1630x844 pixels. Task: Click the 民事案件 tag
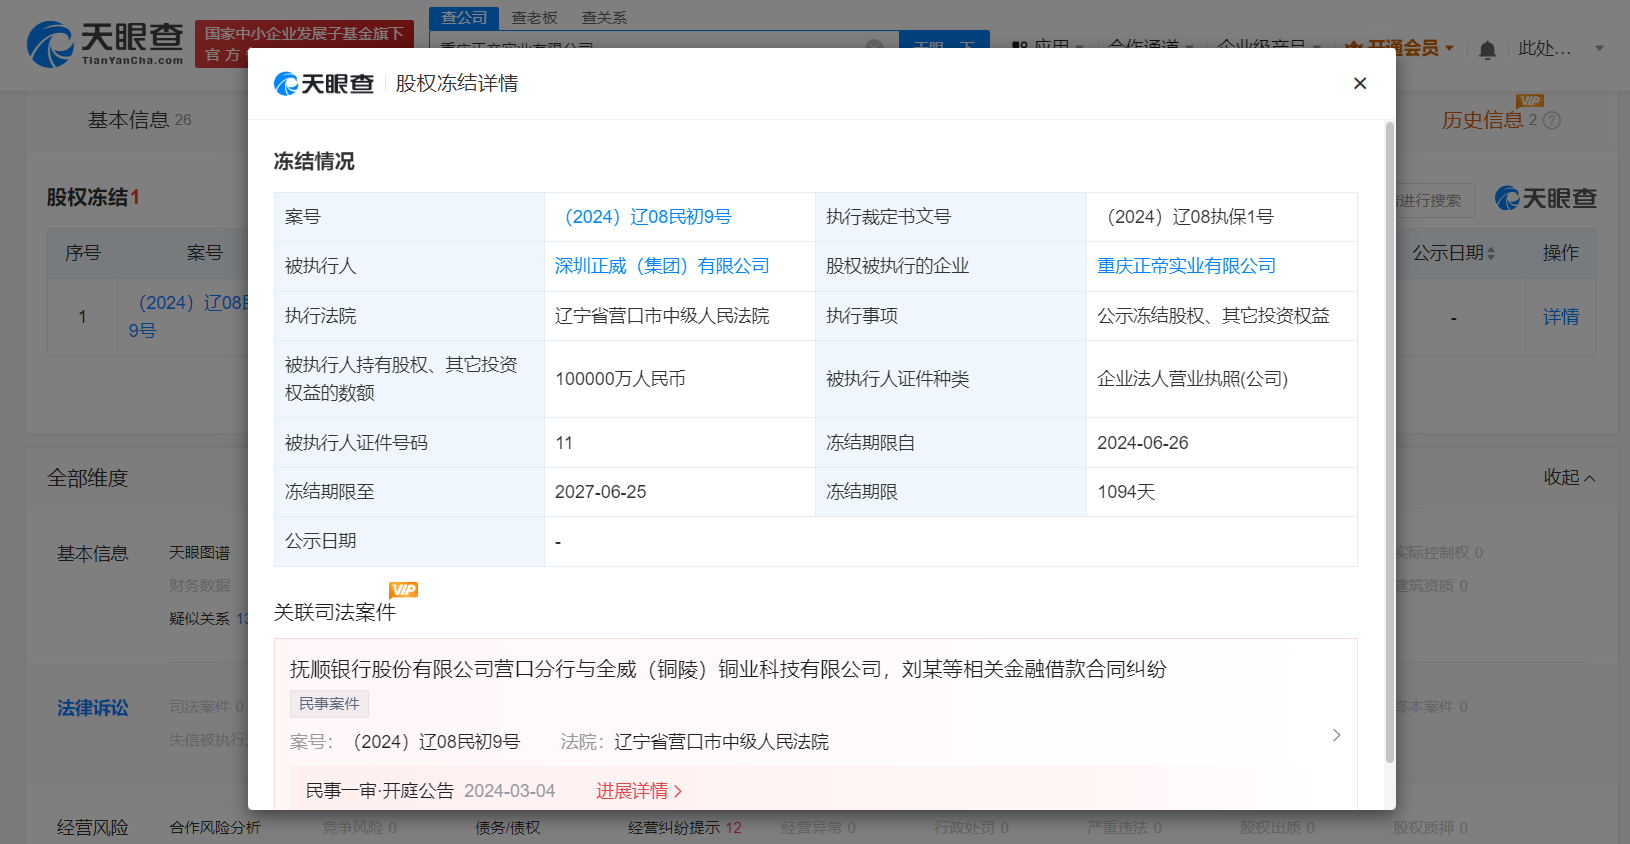click(x=329, y=704)
